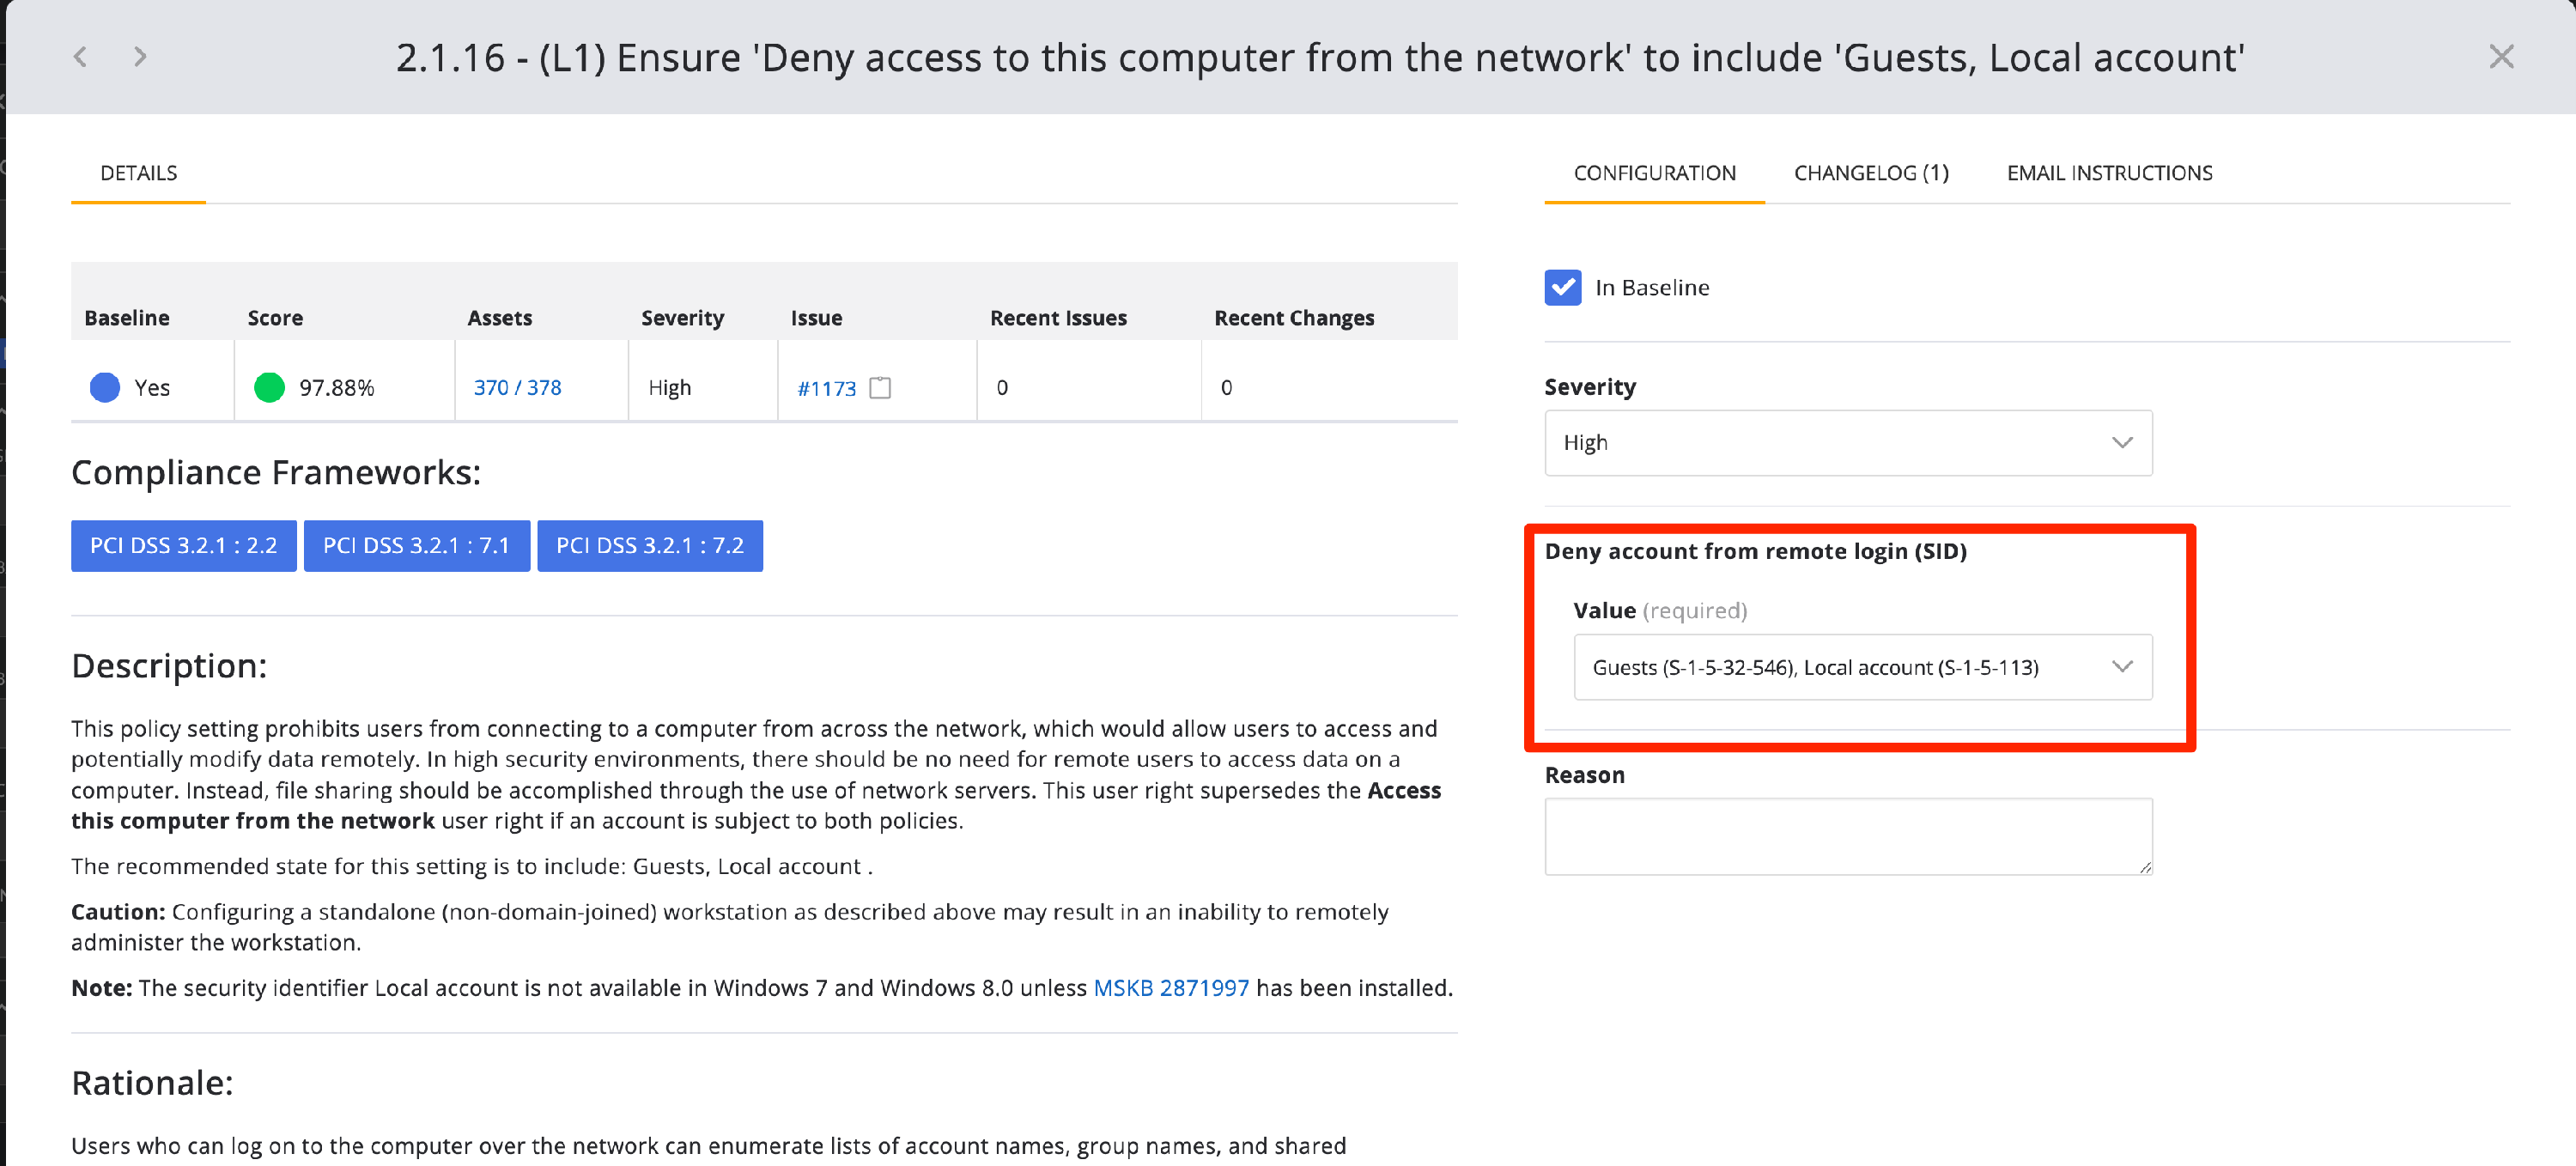Switch to the Changelog (1) tab
Image resolution: width=2576 pixels, height=1166 pixels.
click(x=1870, y=173)
